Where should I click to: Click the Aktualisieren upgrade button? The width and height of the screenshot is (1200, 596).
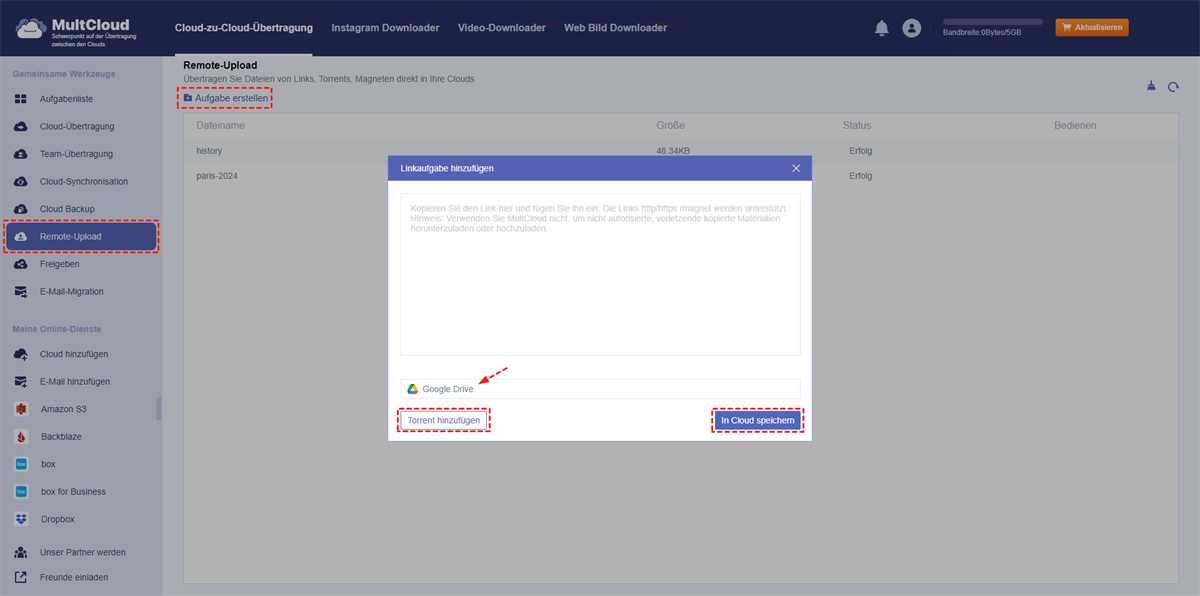(1092, 27)
